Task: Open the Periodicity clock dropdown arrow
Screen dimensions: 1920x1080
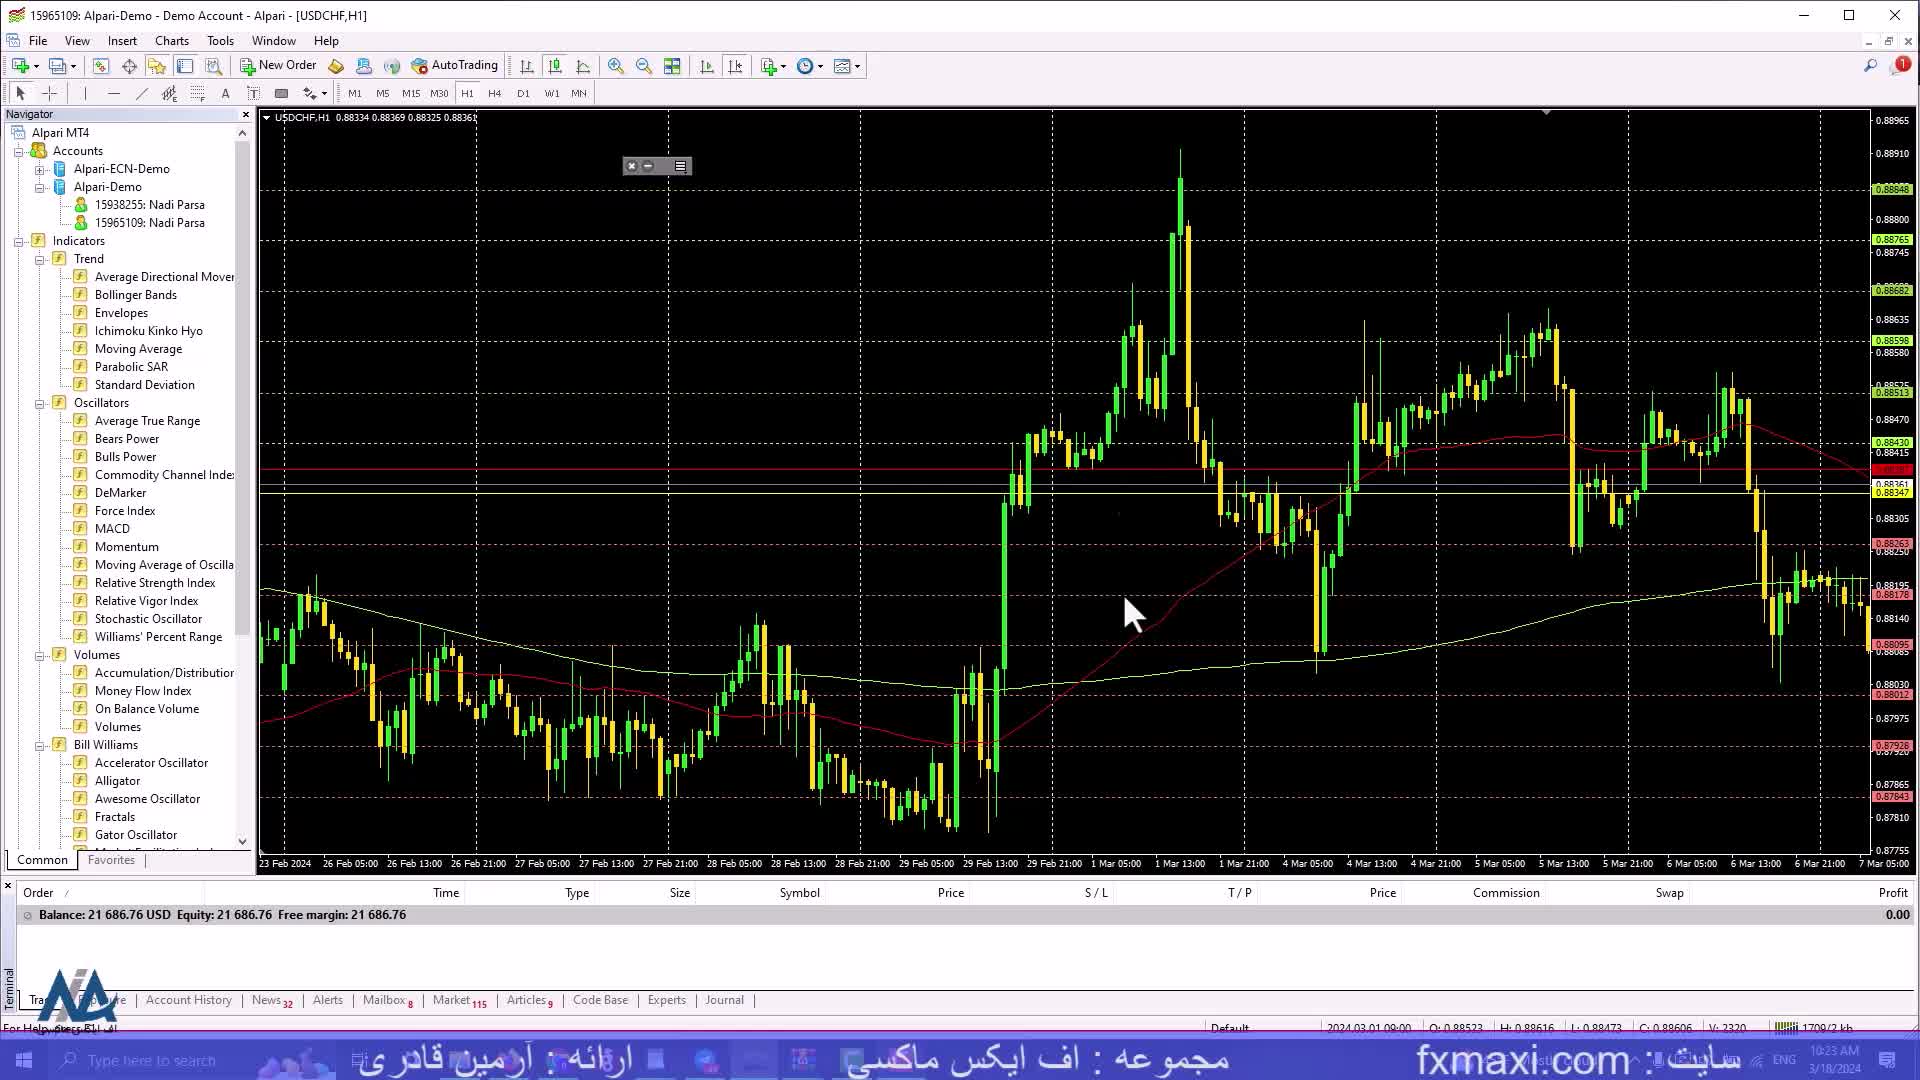Action: pyautogui.click(x=820, y=66)
